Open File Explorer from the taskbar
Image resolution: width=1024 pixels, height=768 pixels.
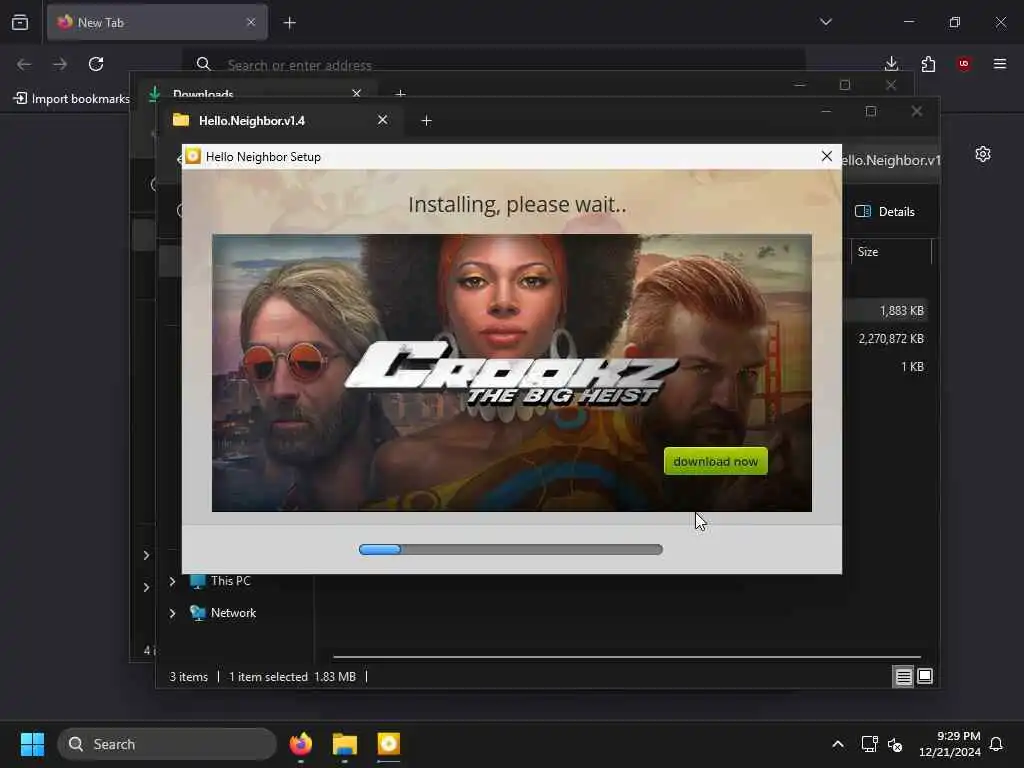pyautogui.click(x=344, y=744)
